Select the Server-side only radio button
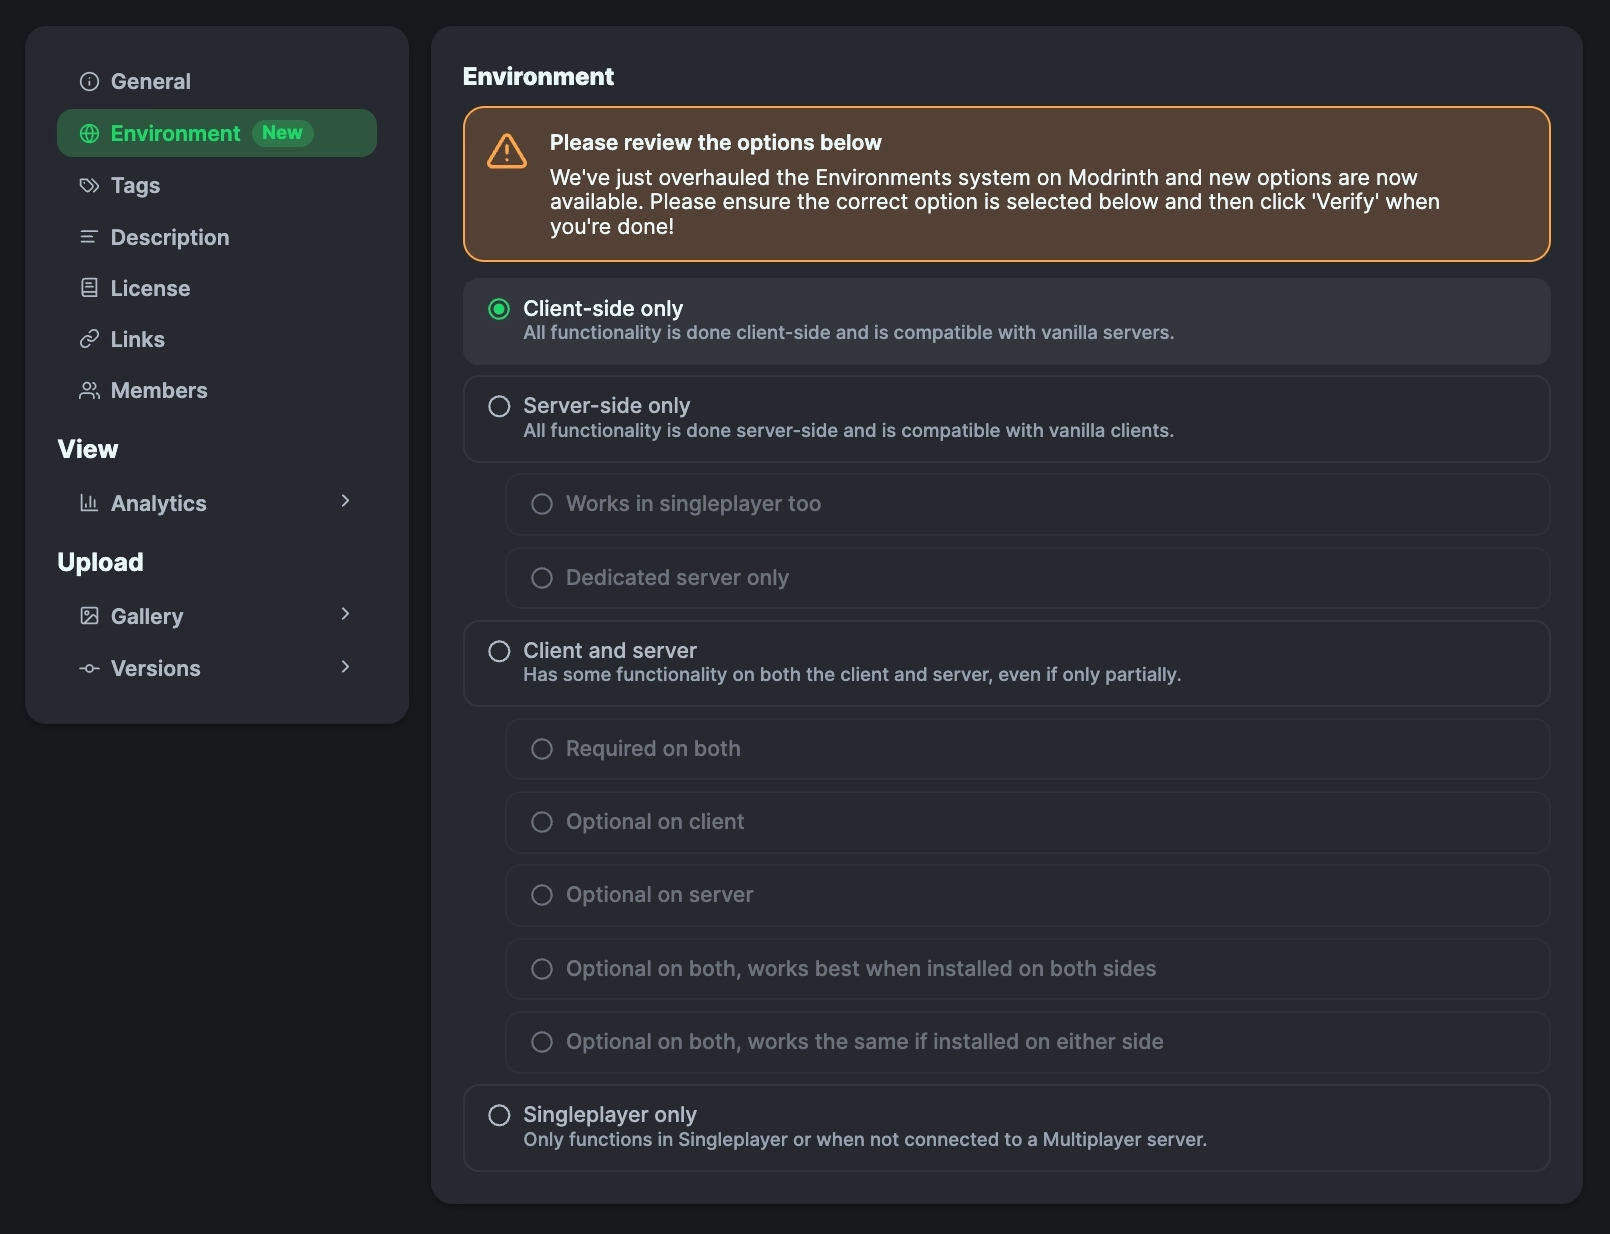1610x1234 pixels. [500, 406]
